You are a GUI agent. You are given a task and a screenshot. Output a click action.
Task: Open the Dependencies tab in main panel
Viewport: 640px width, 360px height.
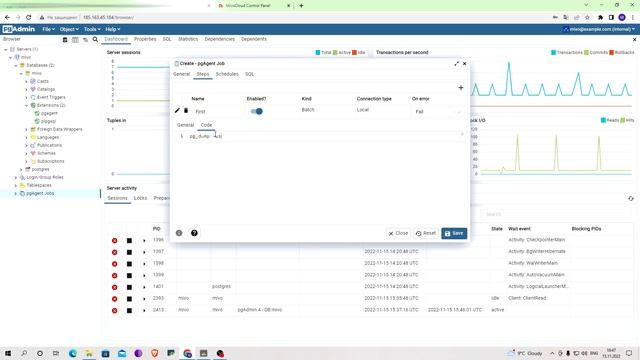220,39
